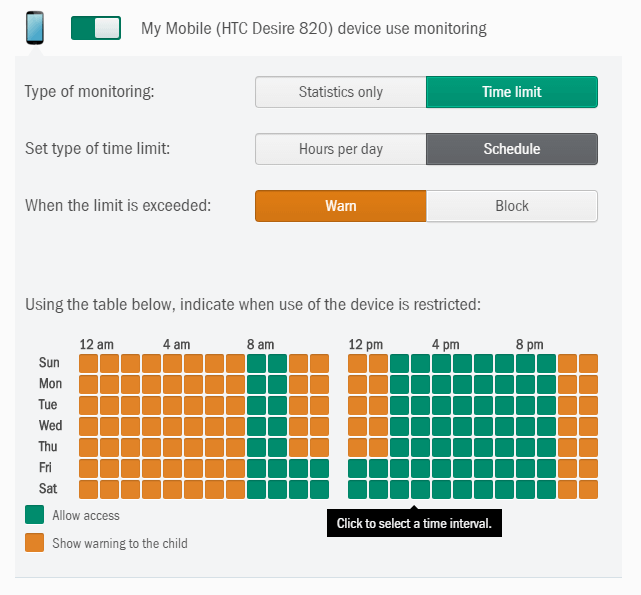This screenshot has height=595, width=641.
Task: Select Sunday 12 am schedule cell
Action: (89, 363)
